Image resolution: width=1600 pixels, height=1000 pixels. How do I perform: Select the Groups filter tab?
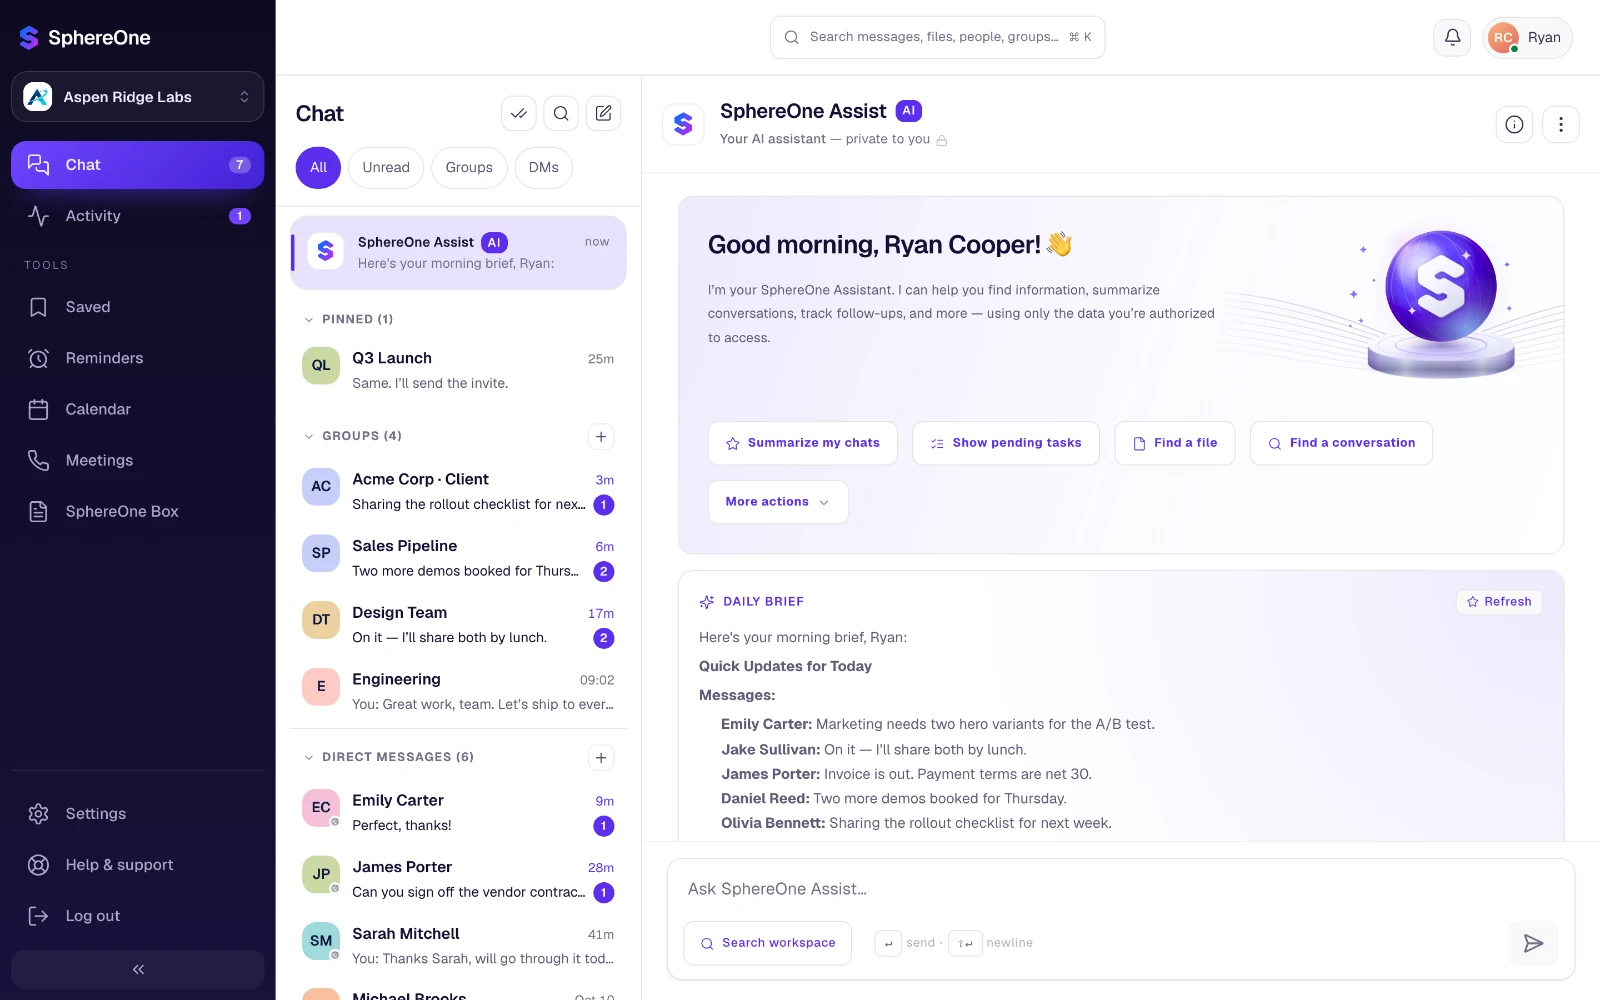tap(469, 168)
